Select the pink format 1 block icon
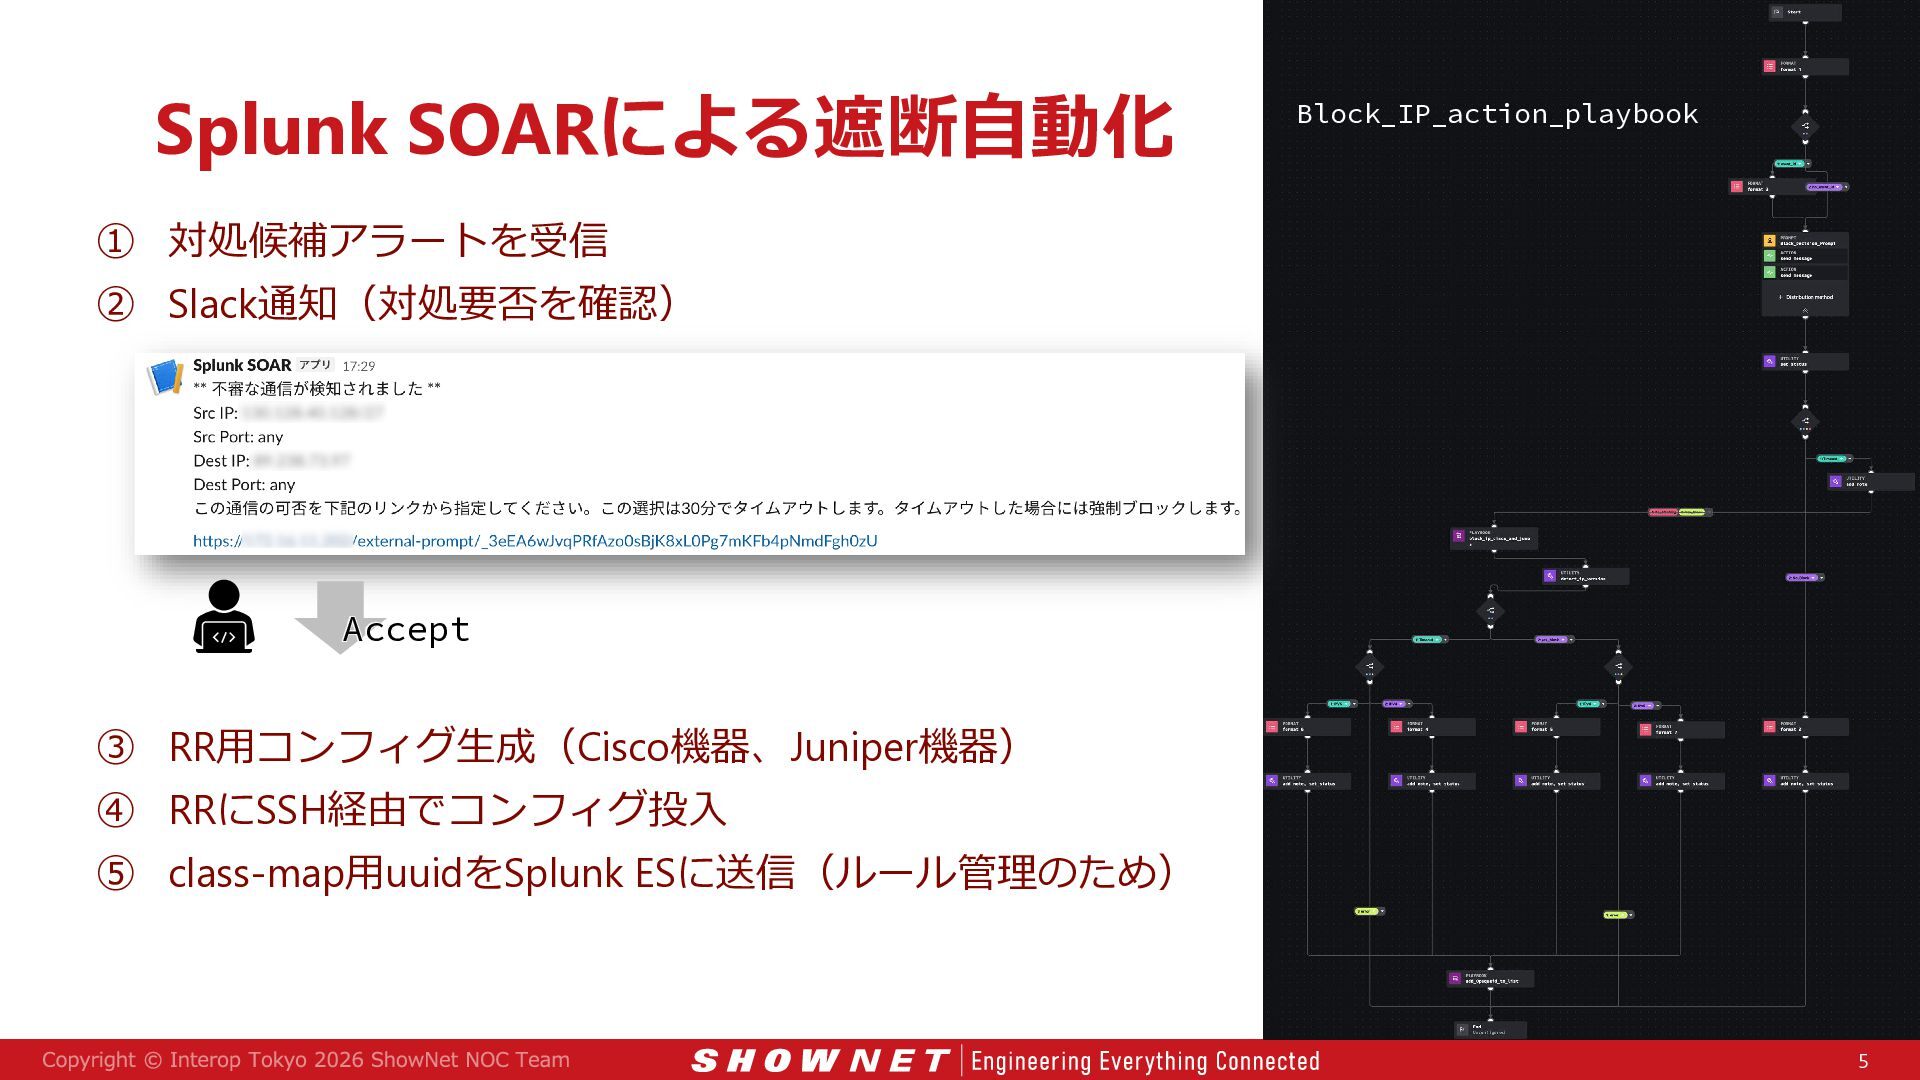Viewport: 1920px width, 1080px height. pos(1769,67)
